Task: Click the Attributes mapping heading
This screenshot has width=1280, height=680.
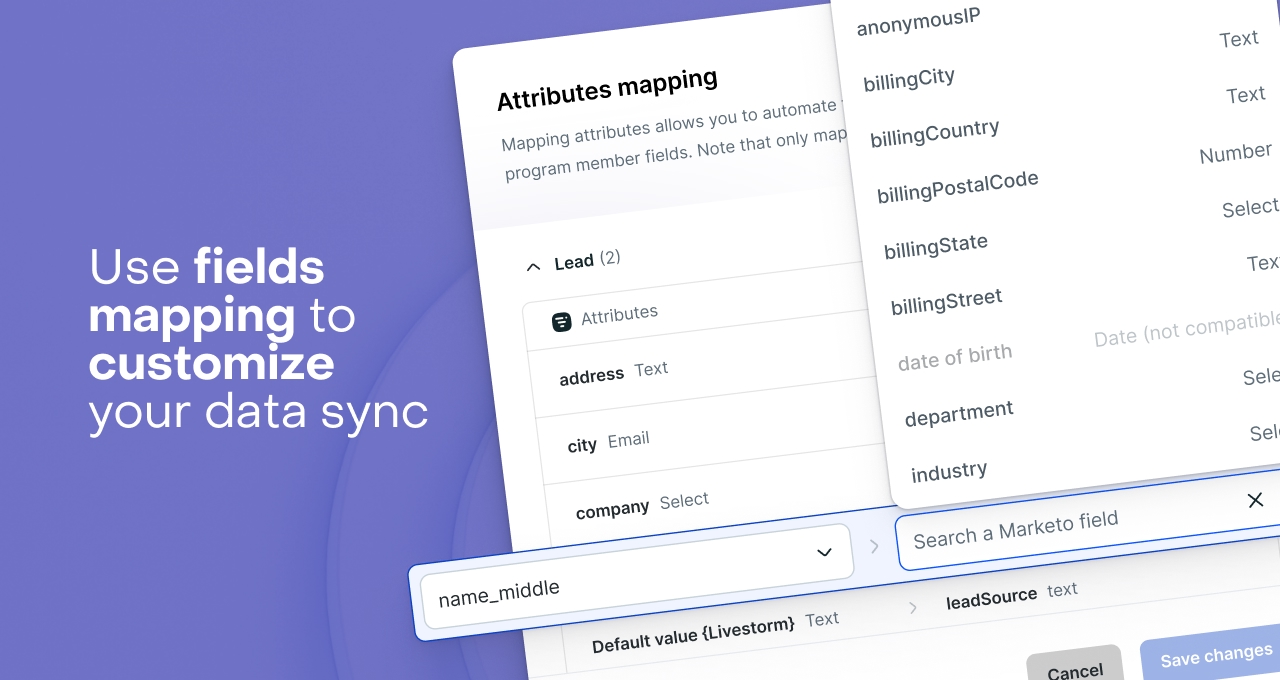Action: point(607,90)
